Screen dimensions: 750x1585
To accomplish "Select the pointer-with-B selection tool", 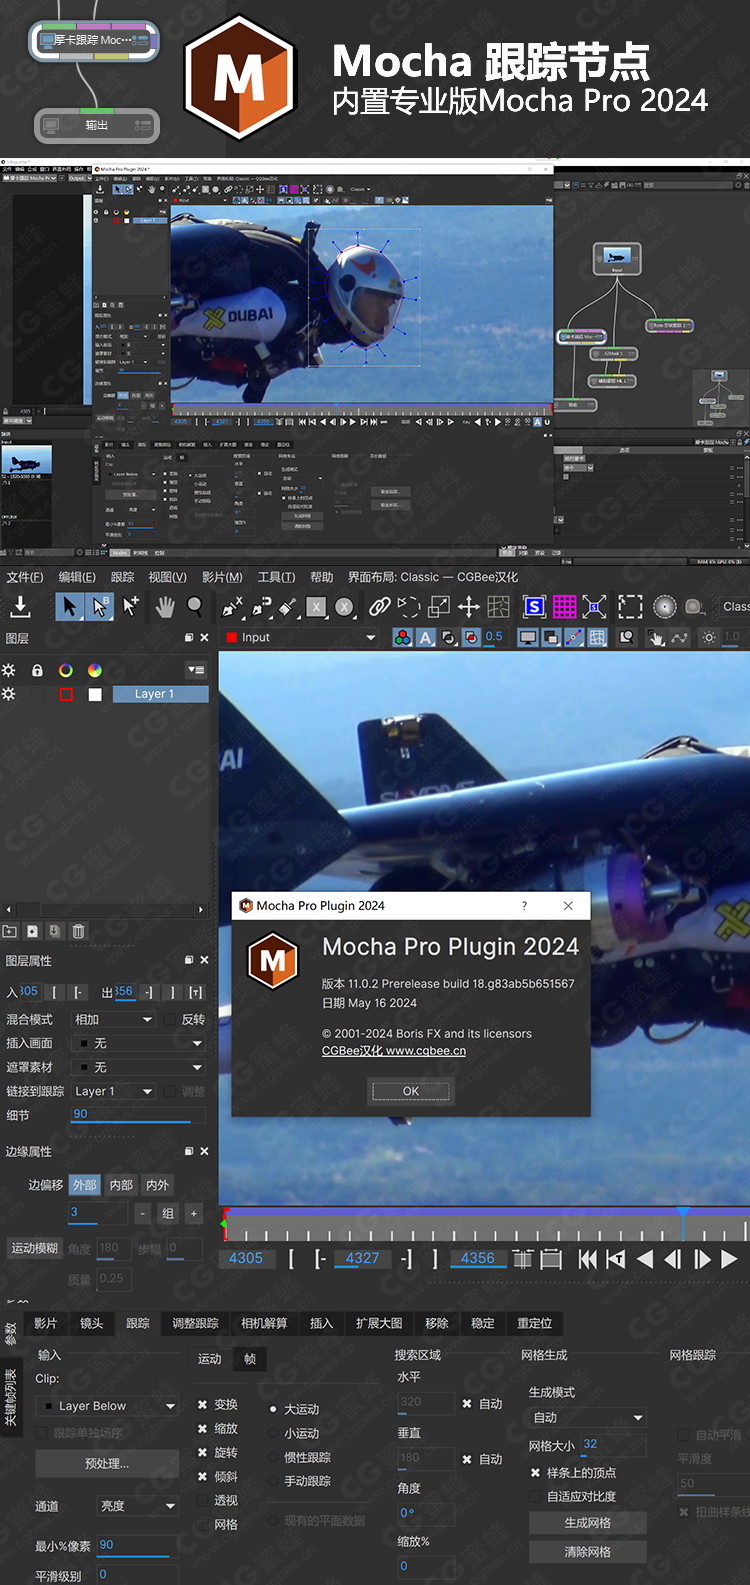I will [99, 607].
